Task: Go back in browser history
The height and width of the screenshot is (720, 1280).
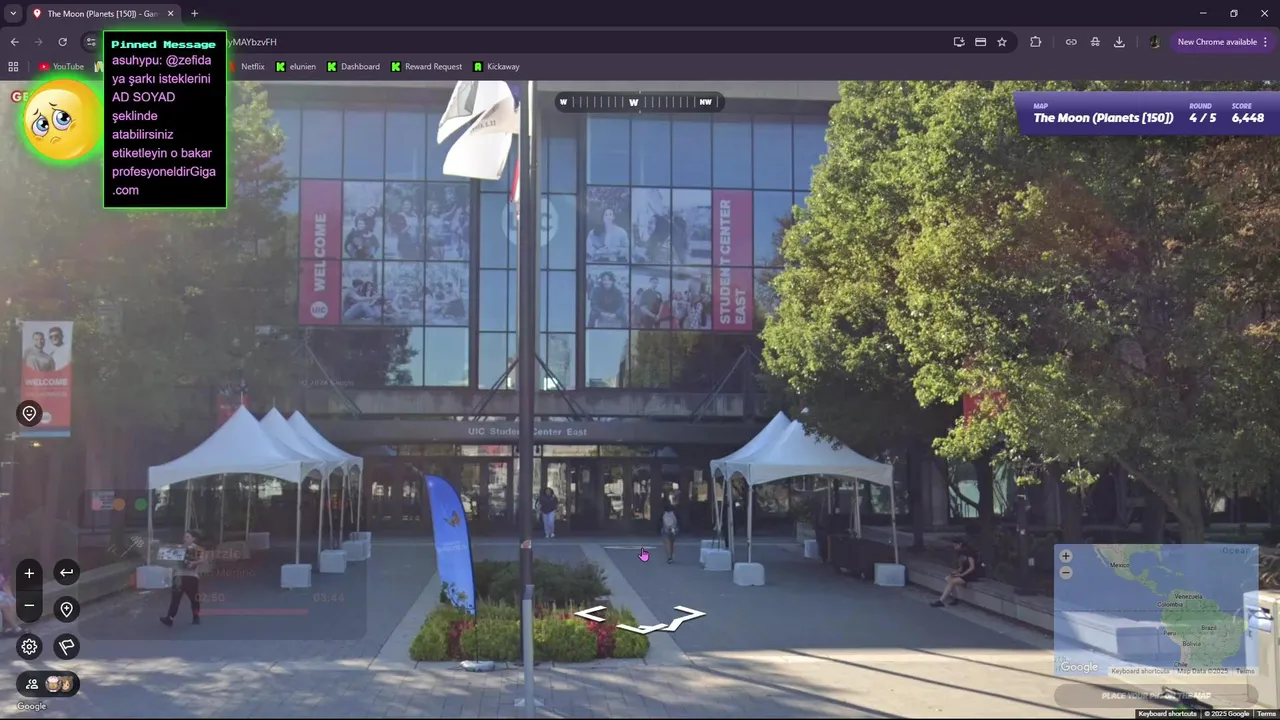Action: click(14, 42)
